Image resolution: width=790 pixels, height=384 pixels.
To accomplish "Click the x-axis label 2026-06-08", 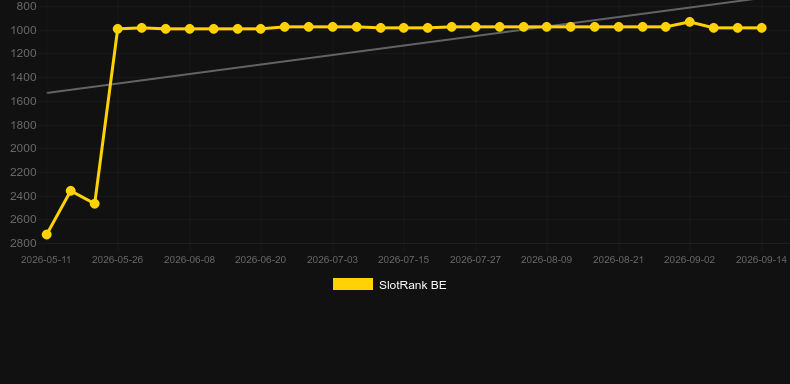I will pos(189,260).
